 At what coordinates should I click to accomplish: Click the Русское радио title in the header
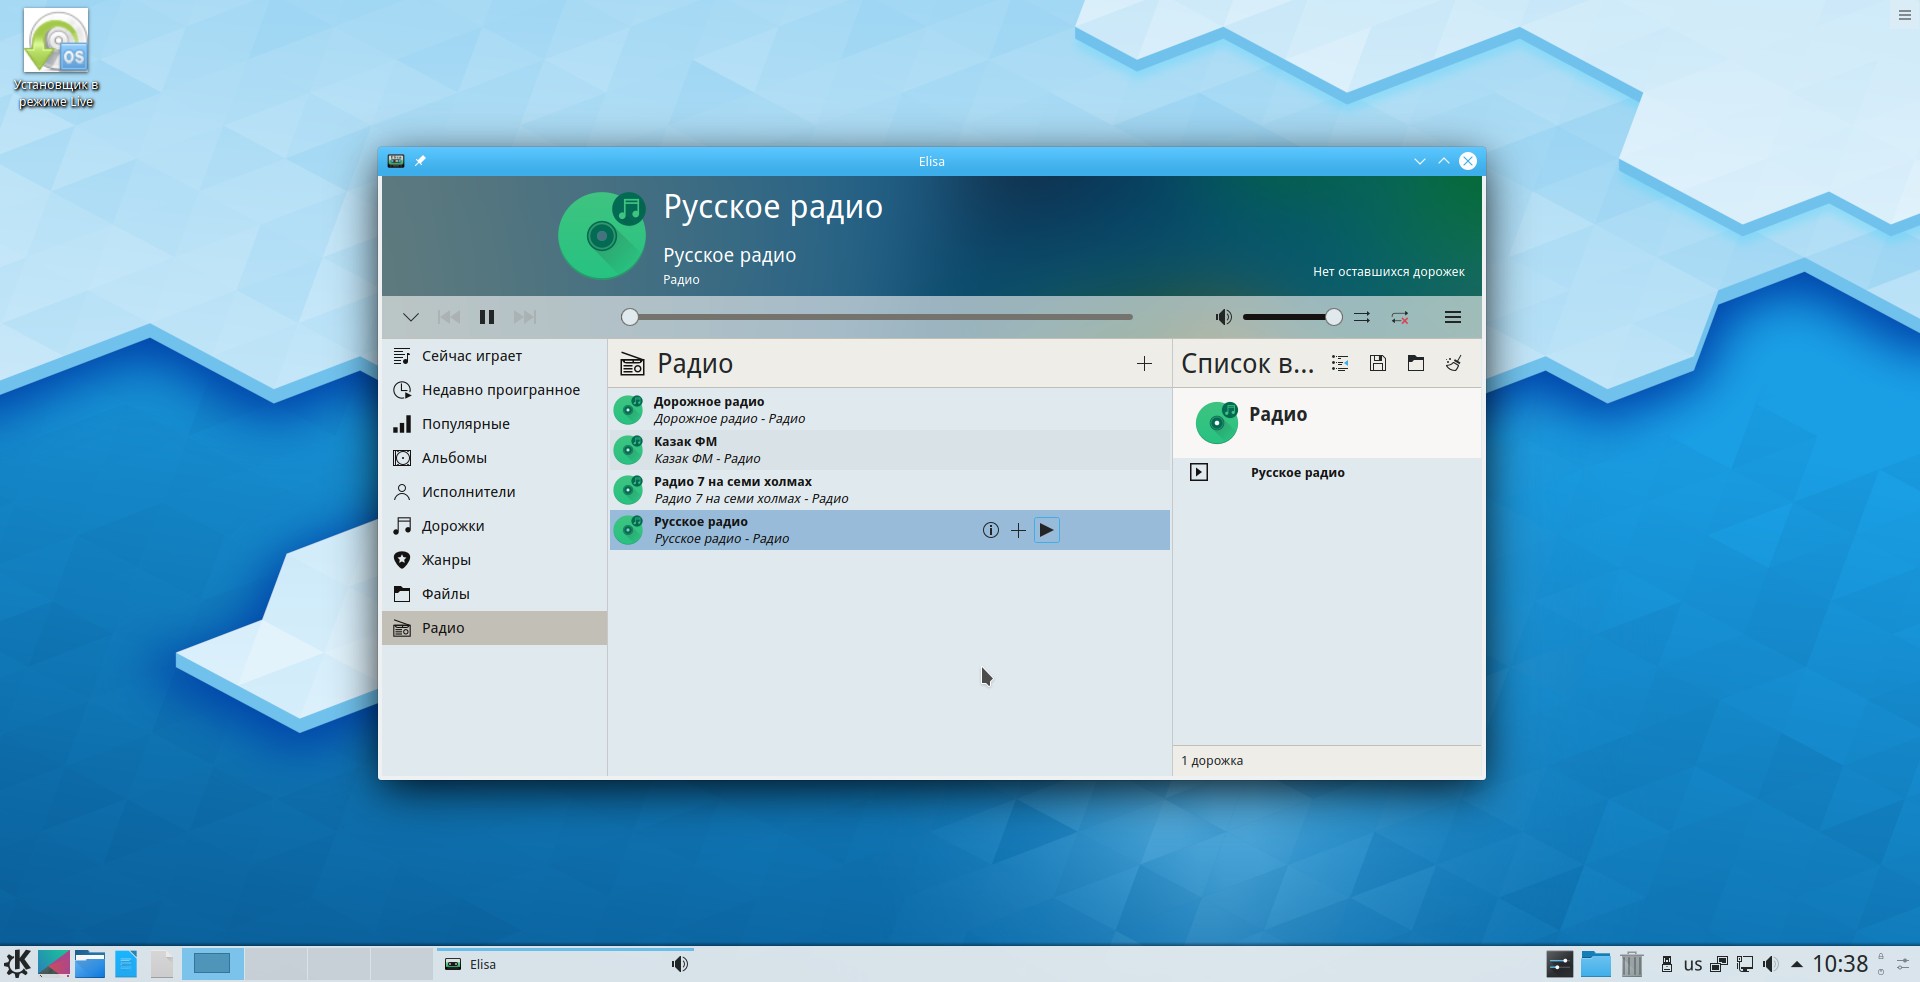[773, 207]
